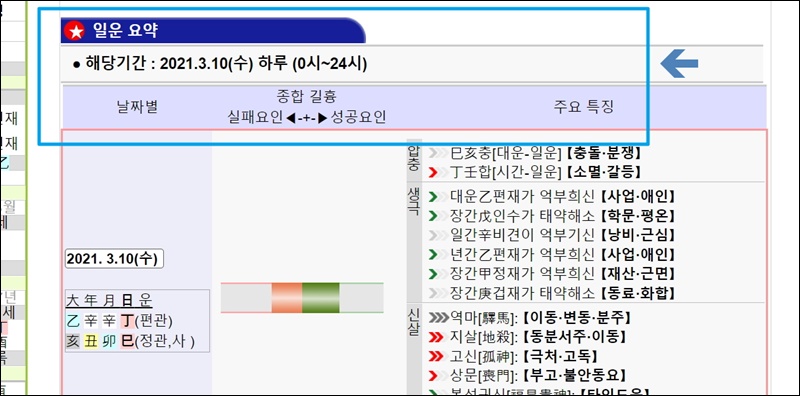Click the 【이동·변동·분주】 text
Image resolution: width=800 pixels, height=396 pixels.
pos(577,318)
